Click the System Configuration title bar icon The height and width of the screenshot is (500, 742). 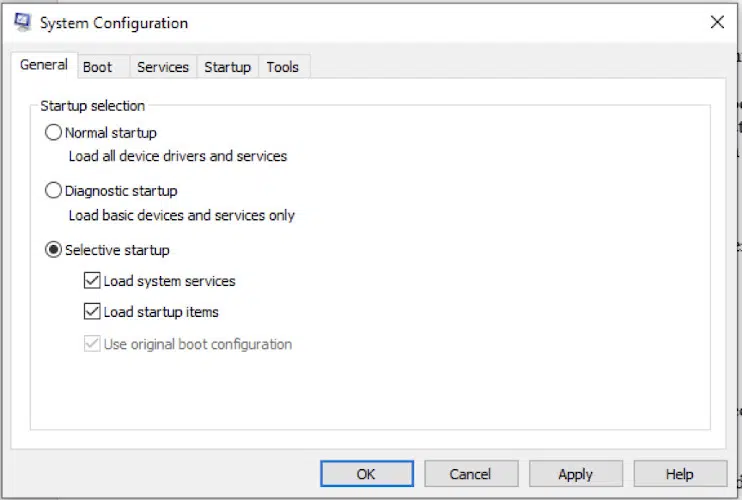coord(22,22)
